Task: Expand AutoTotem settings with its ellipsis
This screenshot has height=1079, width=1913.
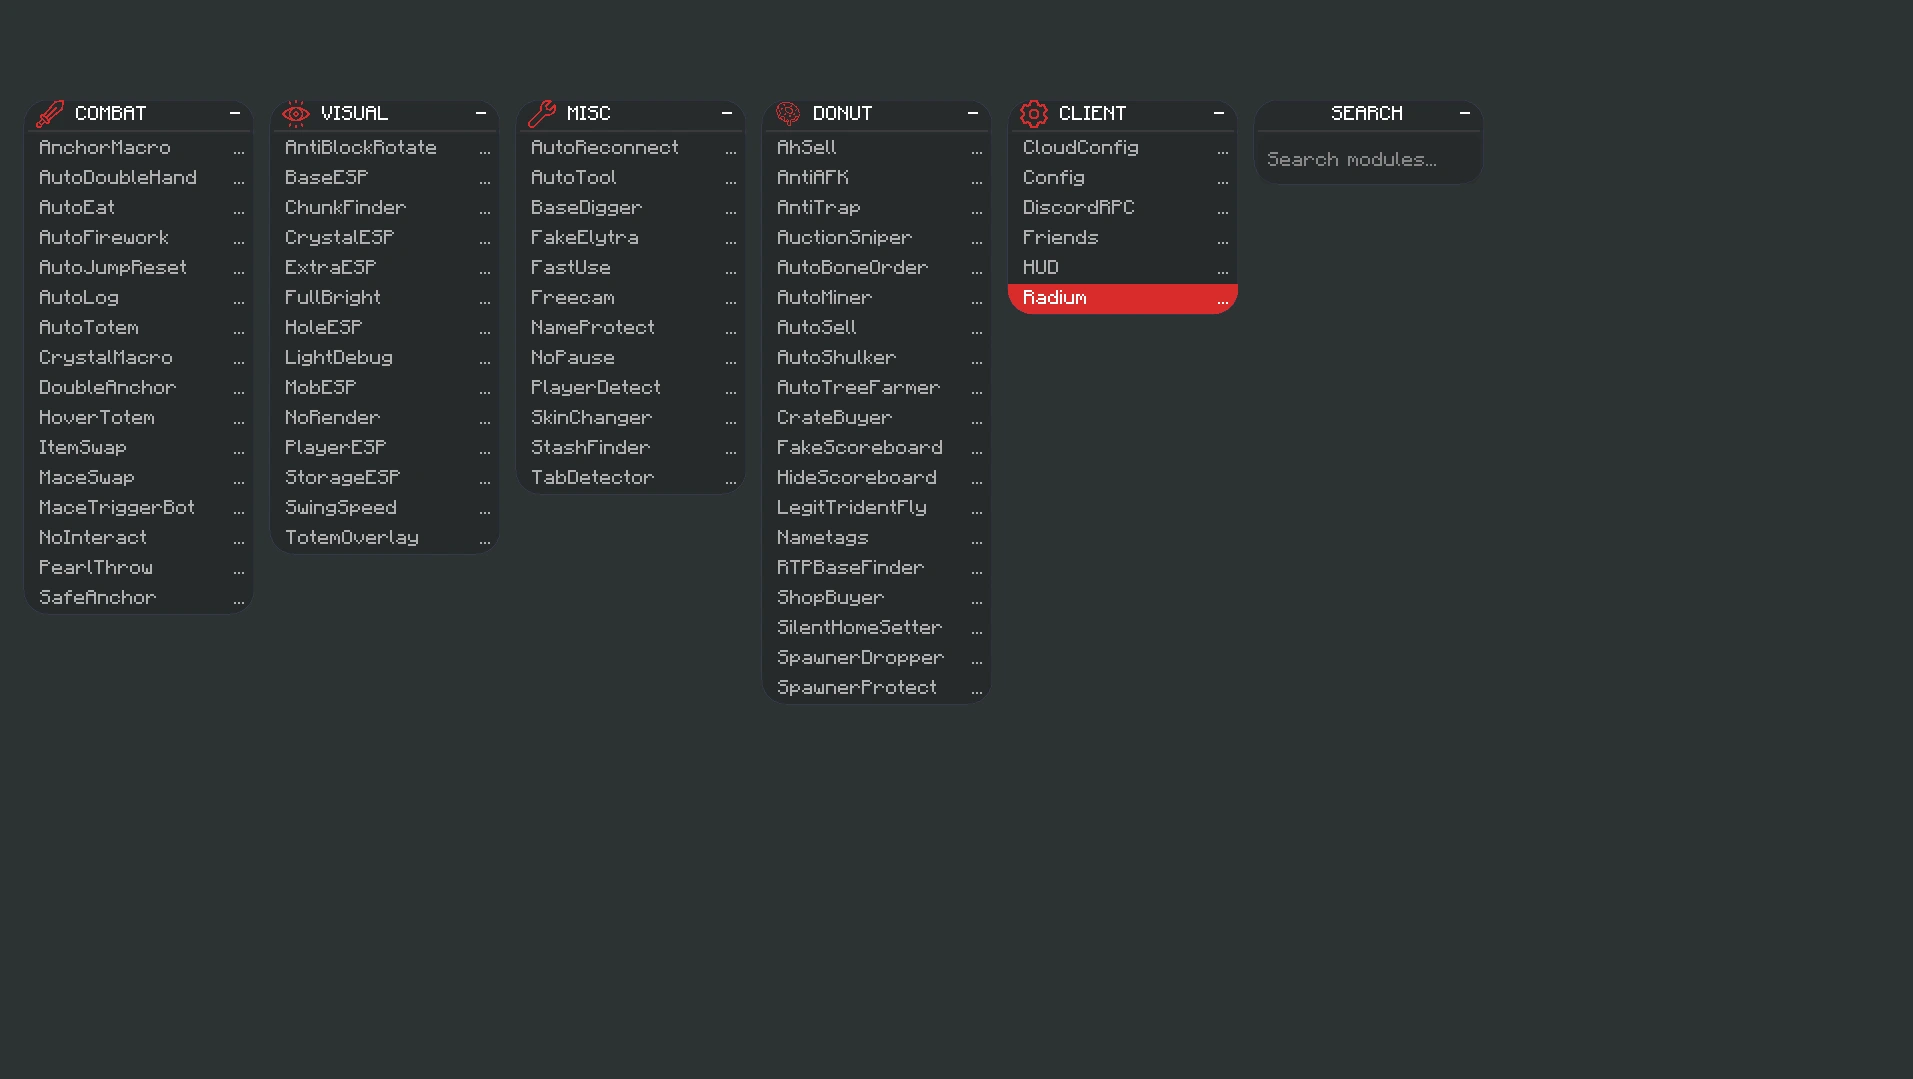Action: point(239,329)
